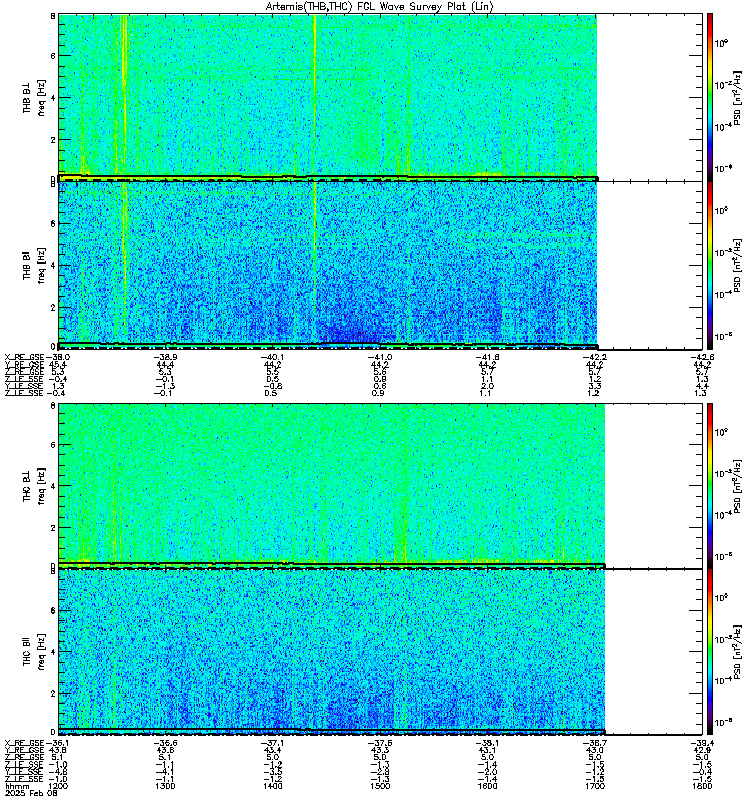The height and width of the screenshot is (800, 750).
Task: Click the 1400 time tick label
Action: pyautogui.click(x=272, y=786)
